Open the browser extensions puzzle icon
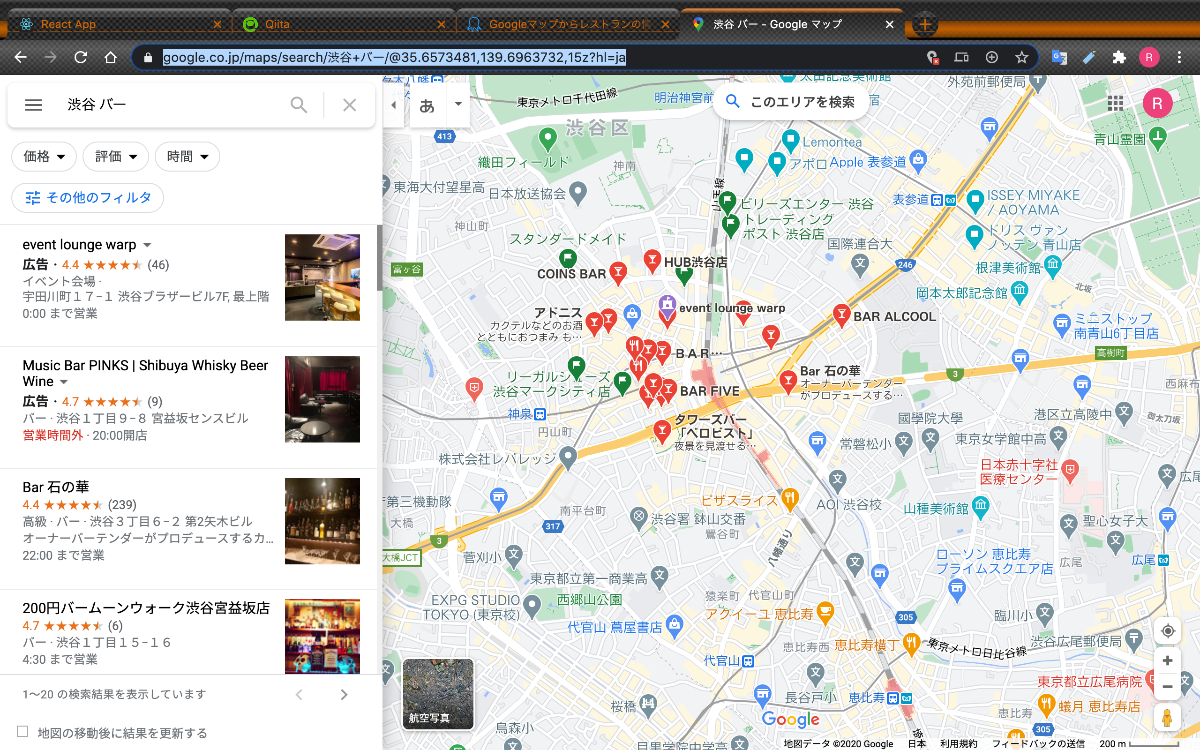1200x750 pixels. click(x=1119, y=57)
